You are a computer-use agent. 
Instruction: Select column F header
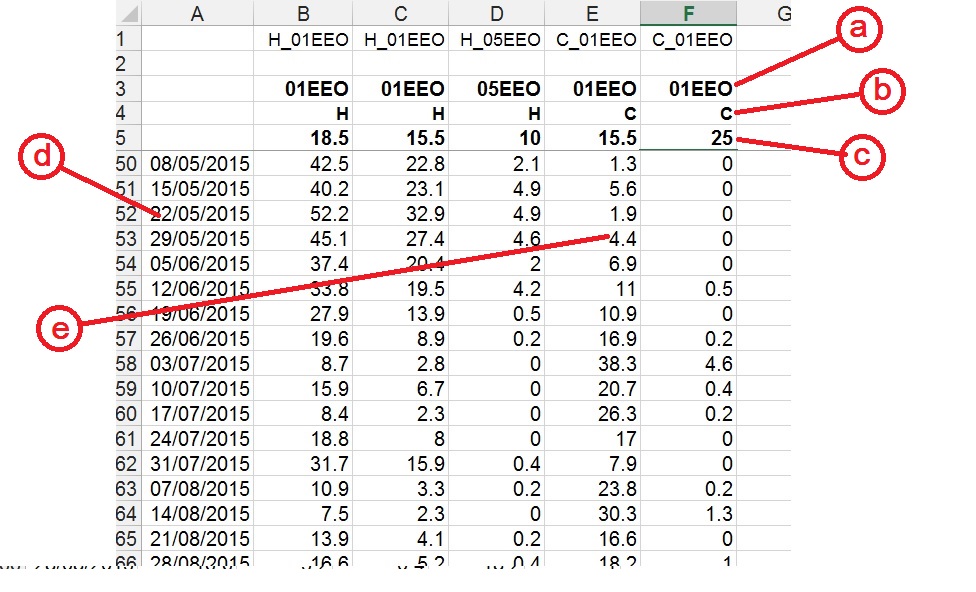point(688,14)
